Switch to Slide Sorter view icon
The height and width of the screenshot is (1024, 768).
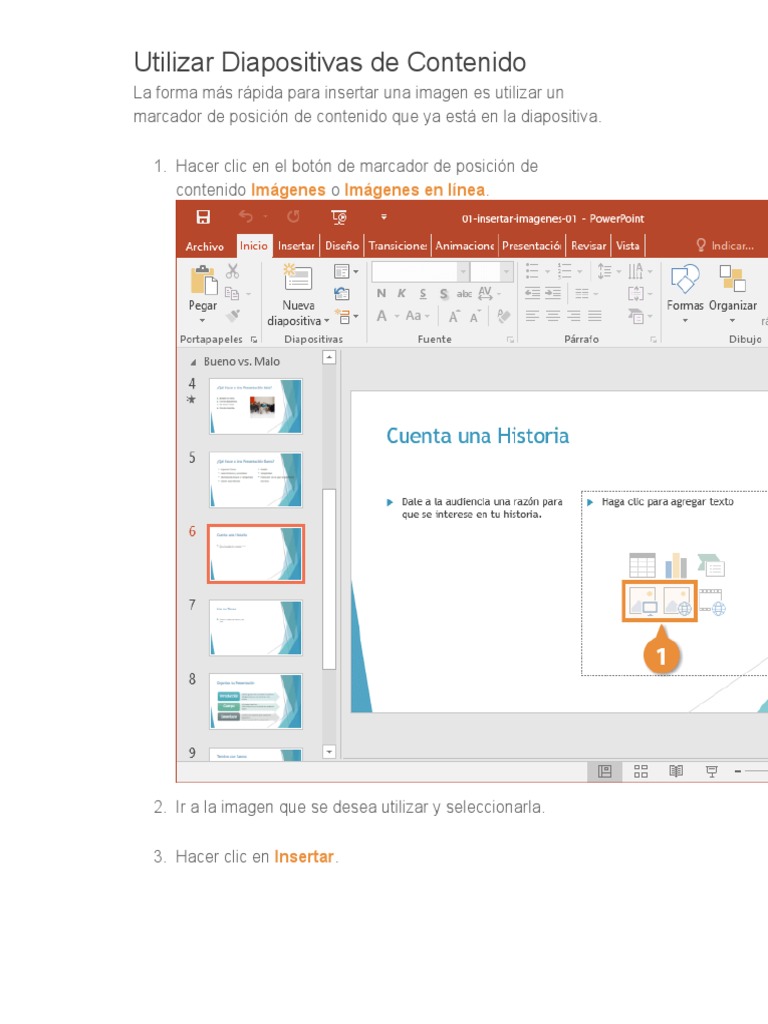641,771
